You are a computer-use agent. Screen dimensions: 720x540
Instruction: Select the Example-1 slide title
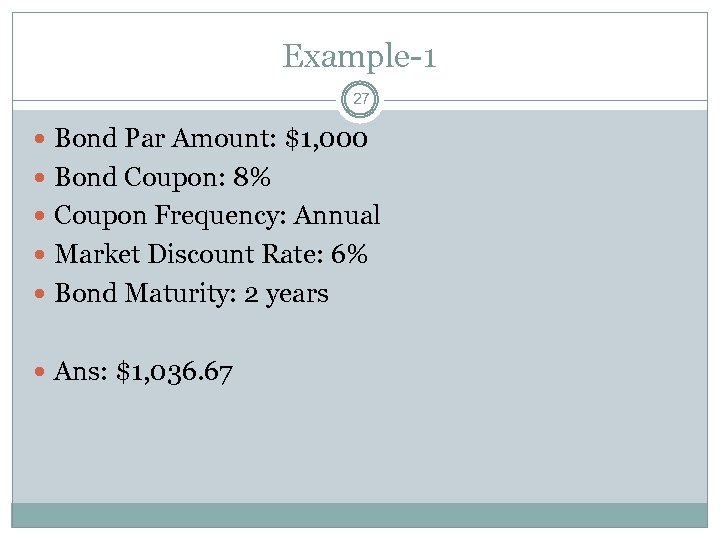click(x=360, y=55)
